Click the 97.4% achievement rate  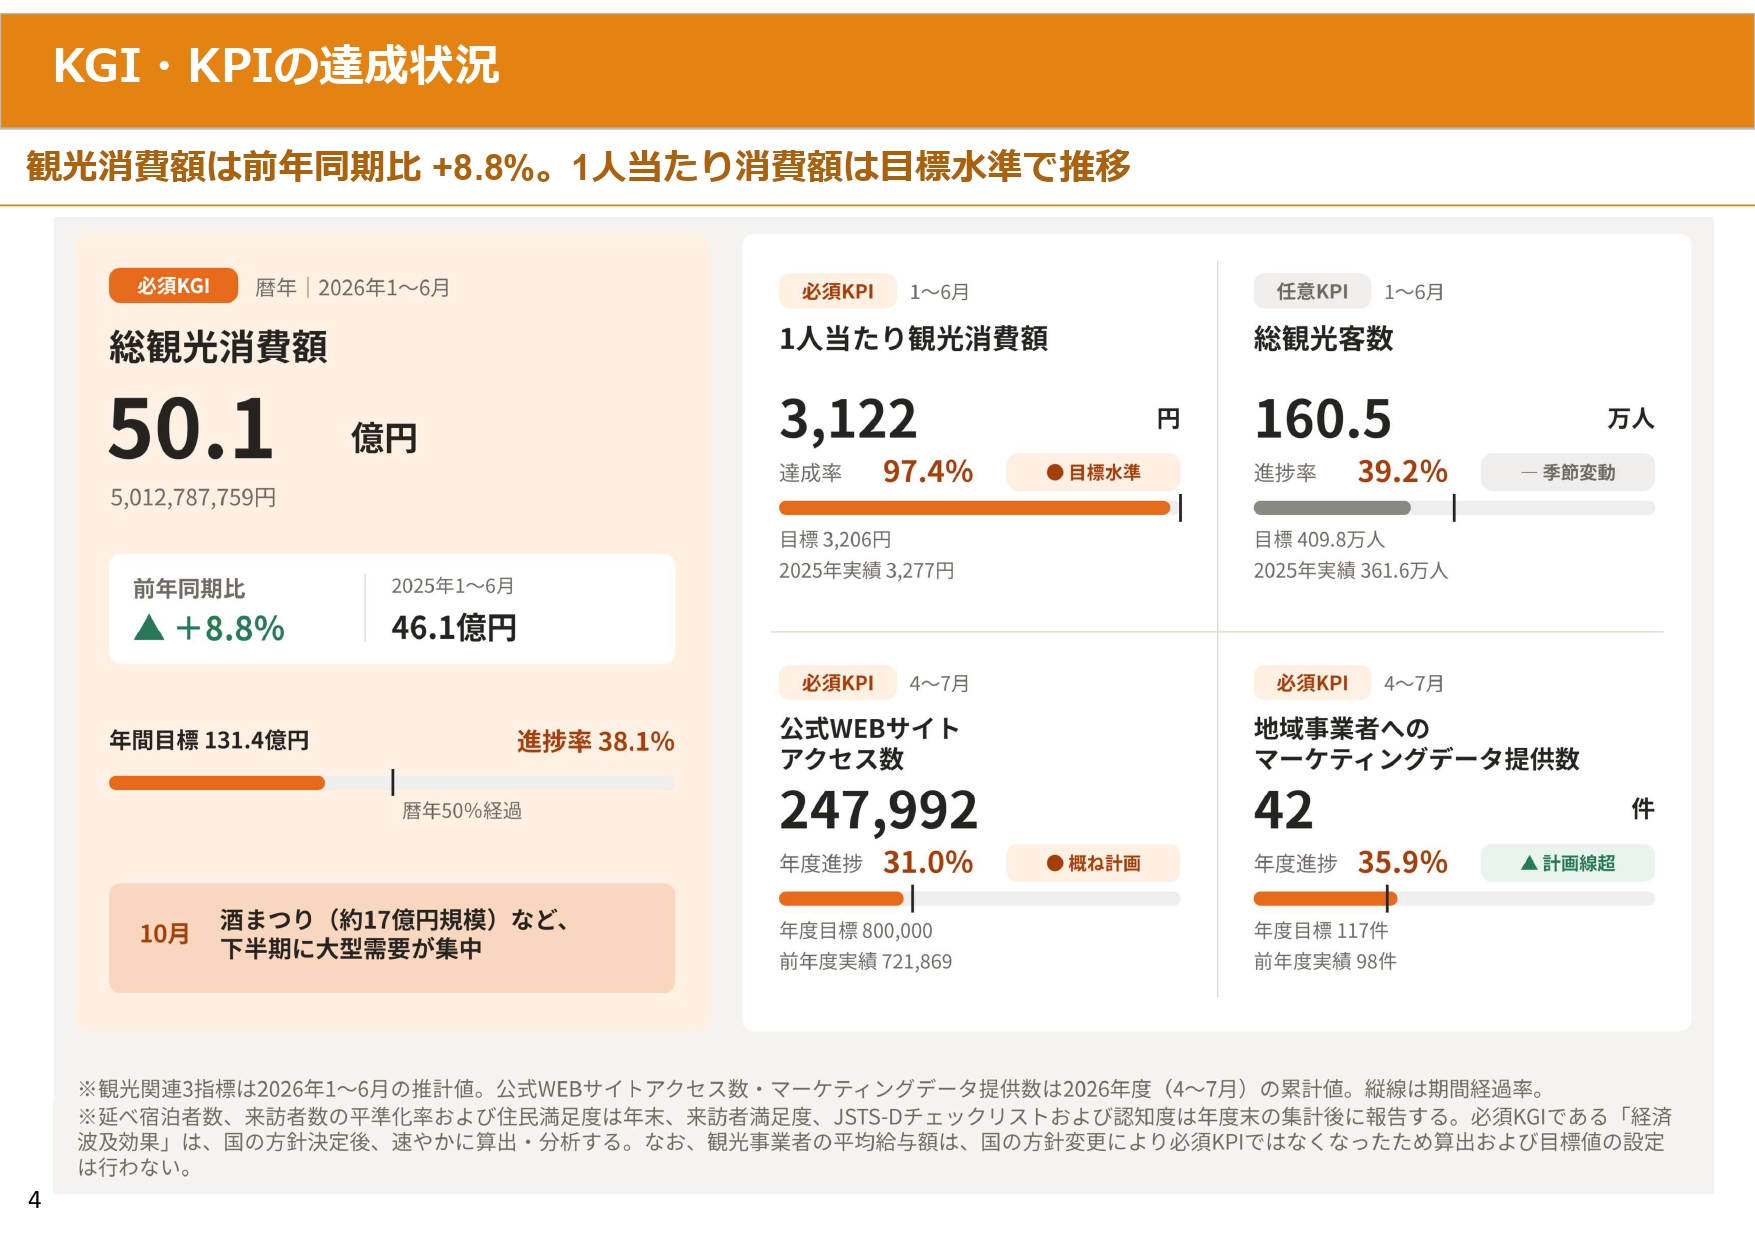[x=927, y=471]
